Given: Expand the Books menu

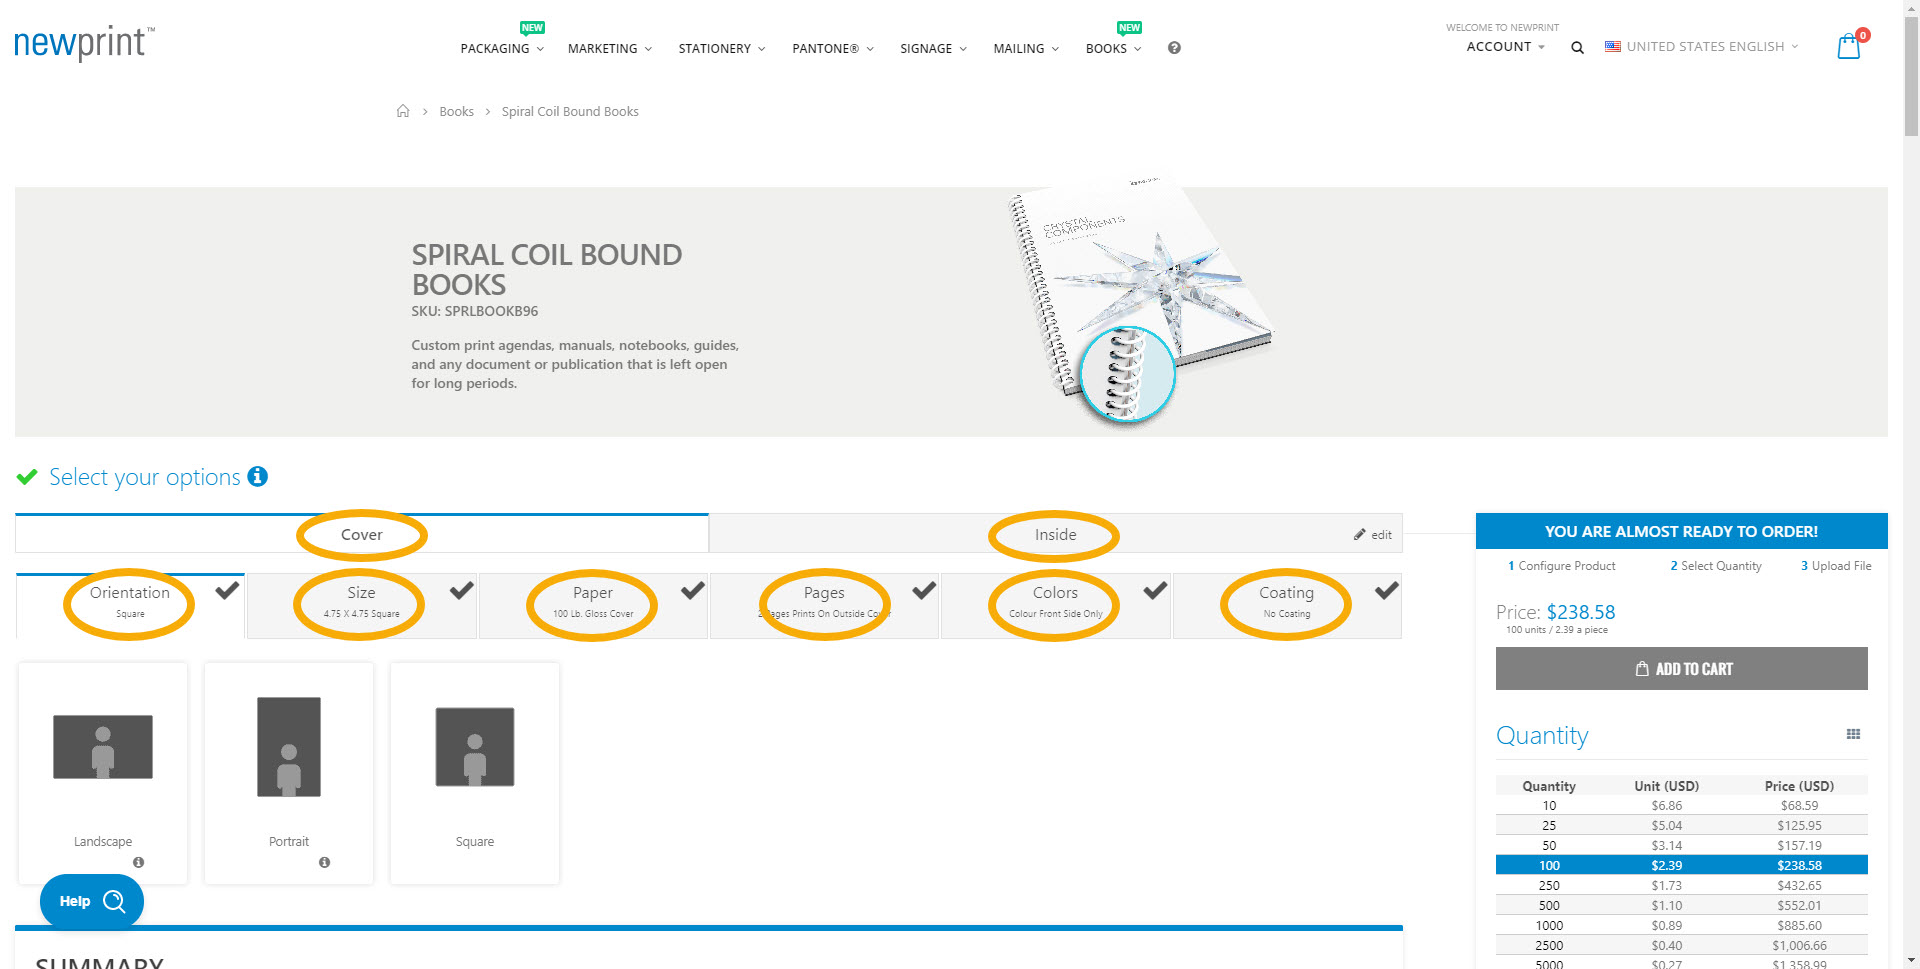Looking at the screenshot, I should click(x=1113, y=48).
